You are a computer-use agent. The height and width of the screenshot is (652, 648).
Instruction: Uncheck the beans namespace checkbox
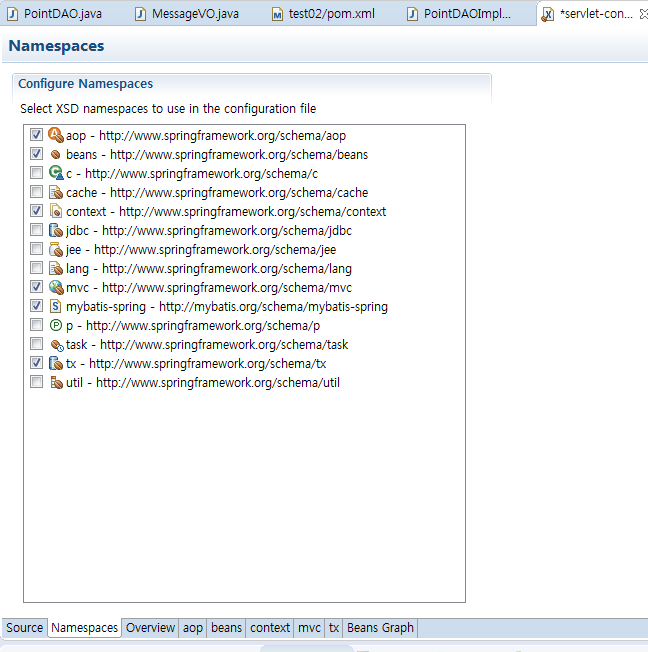tap(36, 154)
